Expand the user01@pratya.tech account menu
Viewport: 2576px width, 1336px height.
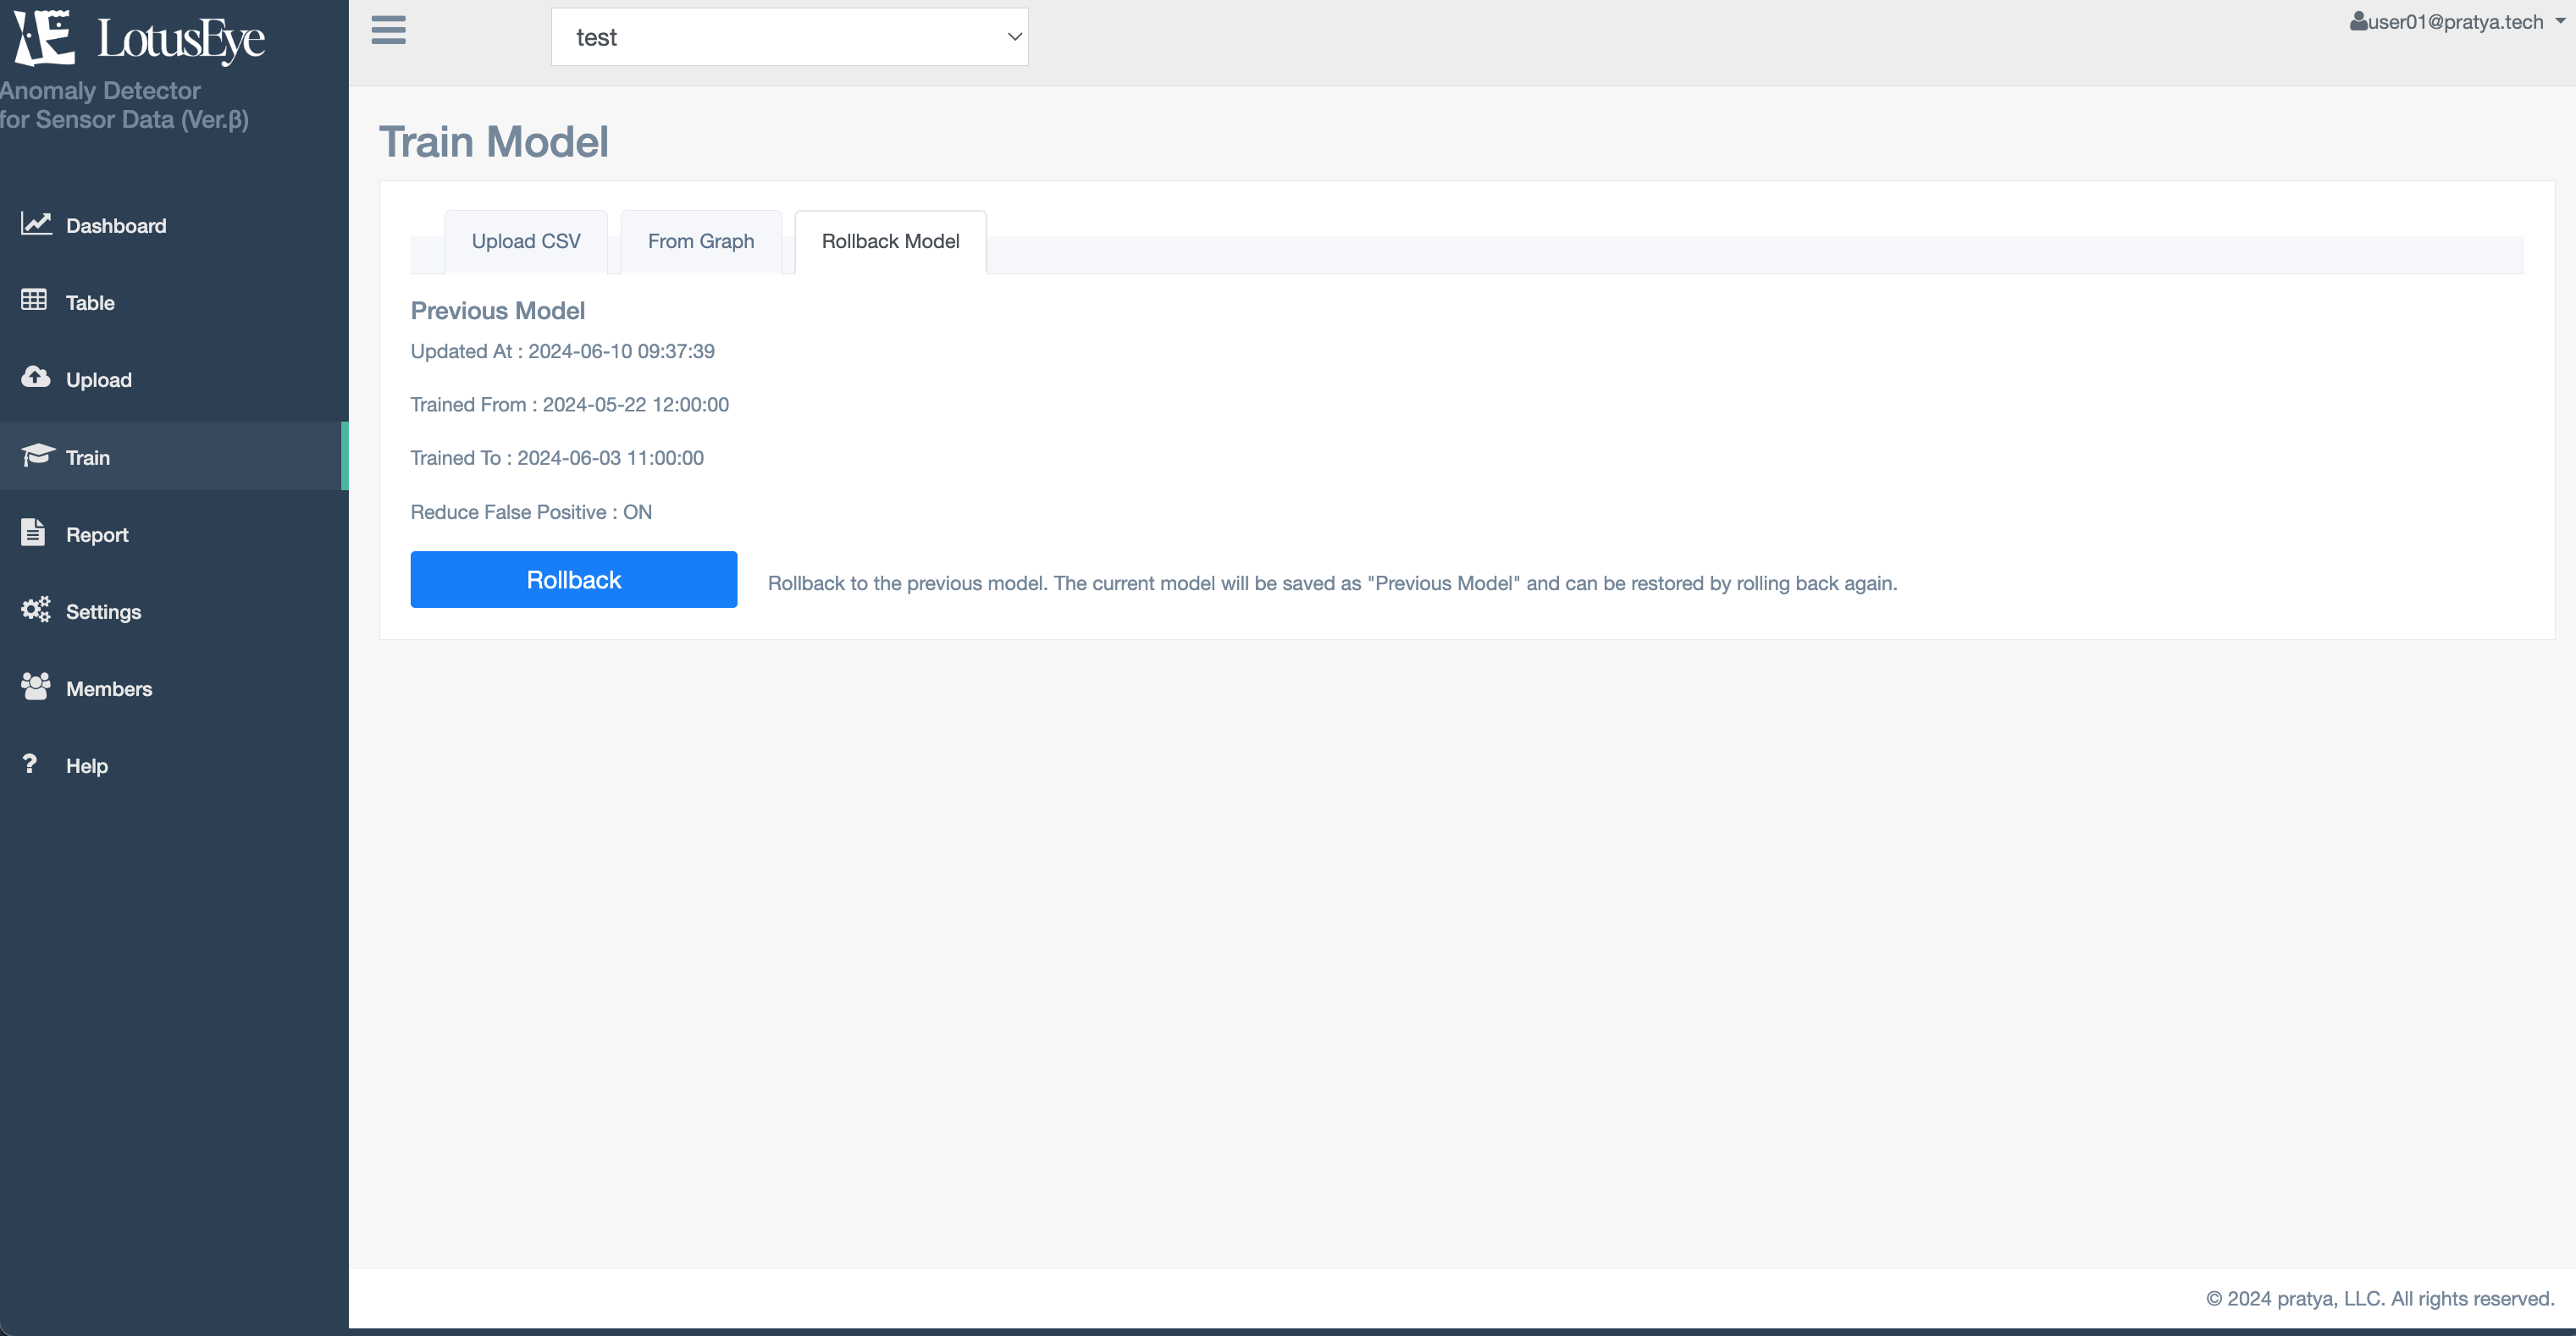2456,22
